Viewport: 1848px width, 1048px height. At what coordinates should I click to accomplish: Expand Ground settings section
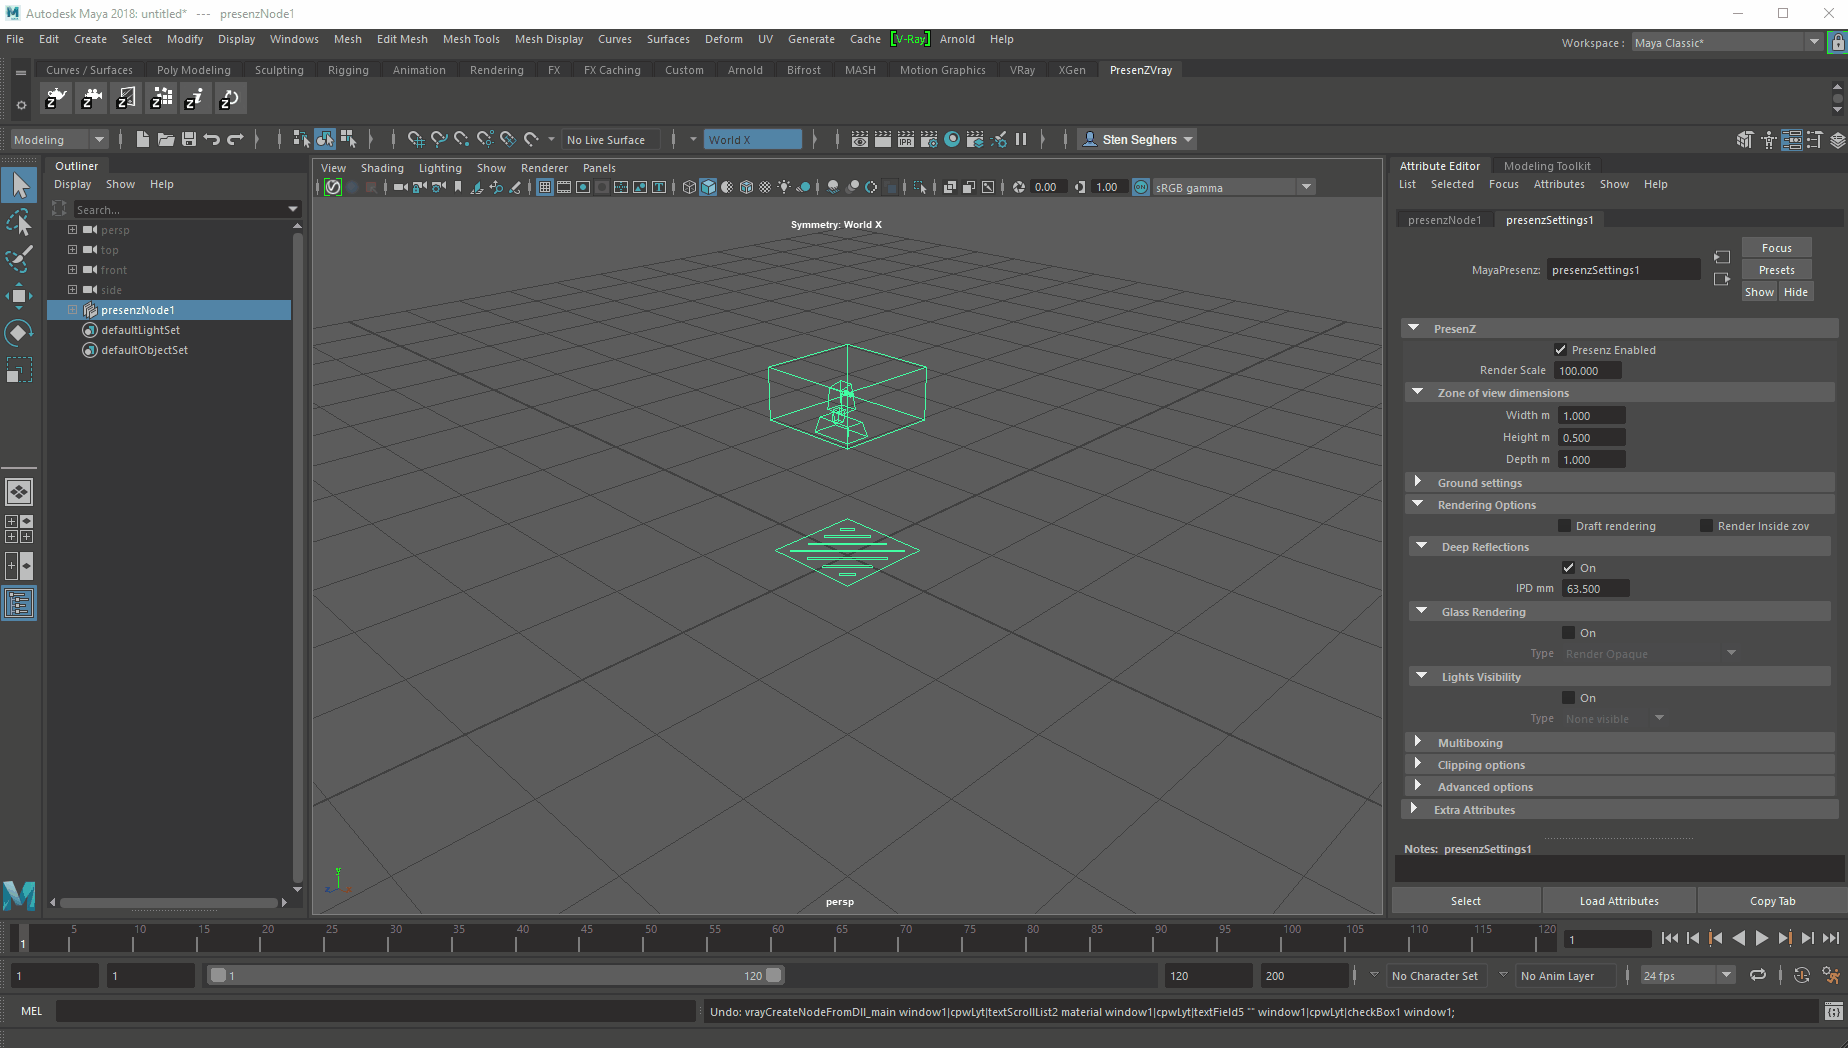pyautogui.click(x=1417, y=482)
